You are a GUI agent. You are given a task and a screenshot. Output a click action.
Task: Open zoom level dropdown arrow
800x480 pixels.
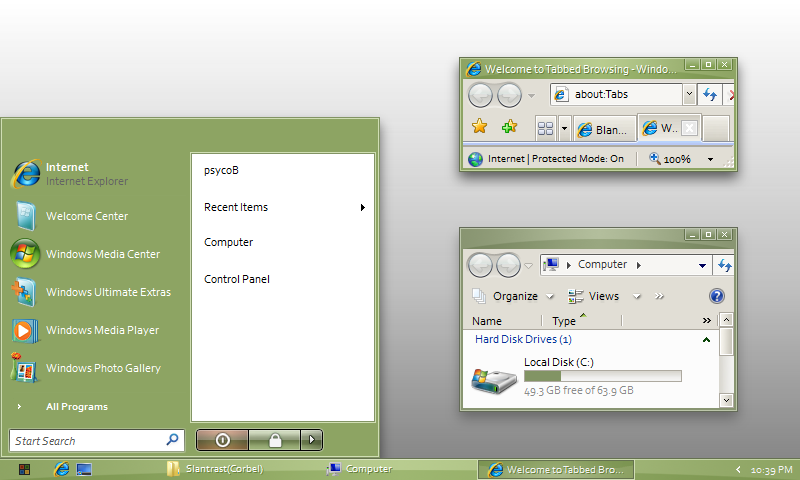710,160
